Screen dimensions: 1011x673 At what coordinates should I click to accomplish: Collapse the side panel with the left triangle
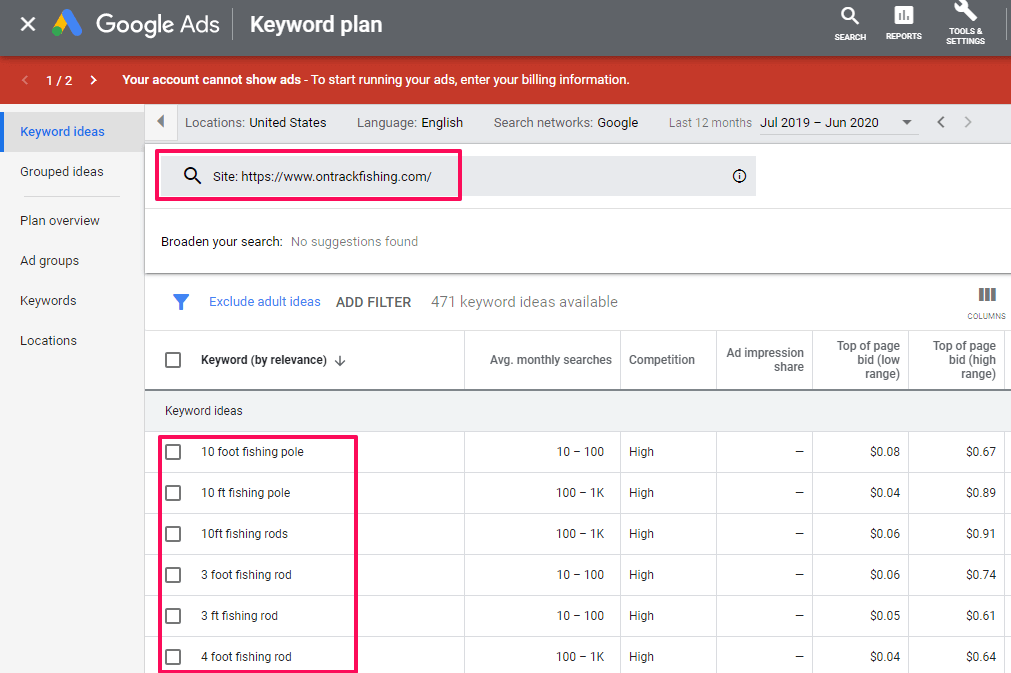tap(161, 121)
